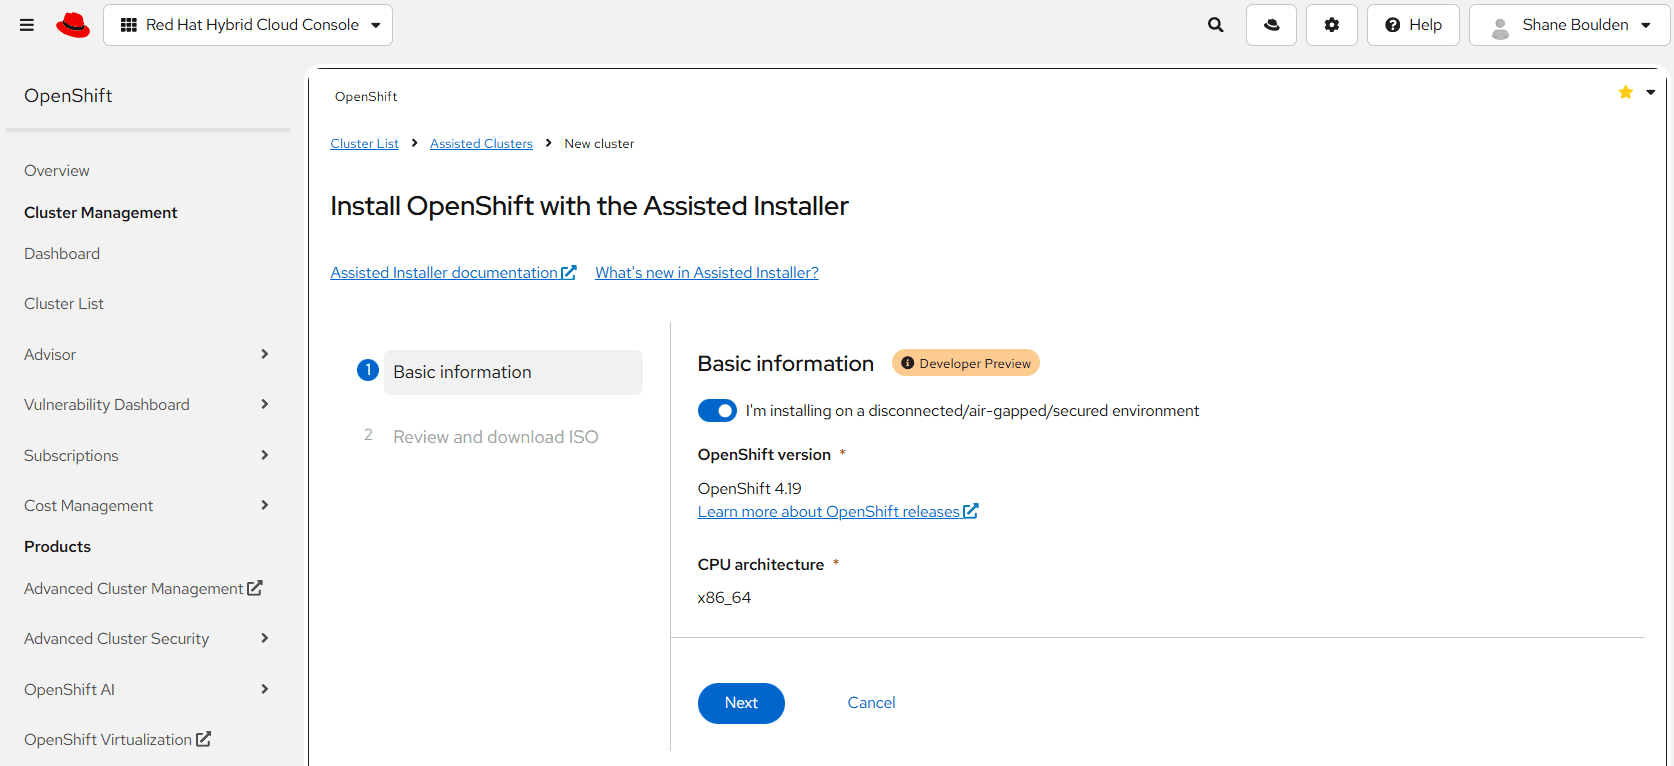The height and width of the screenshot is (766, 1674).
Task: Expand the Subscriptions sidebar section
Action: pyautogui.click(x=147, y=455)
